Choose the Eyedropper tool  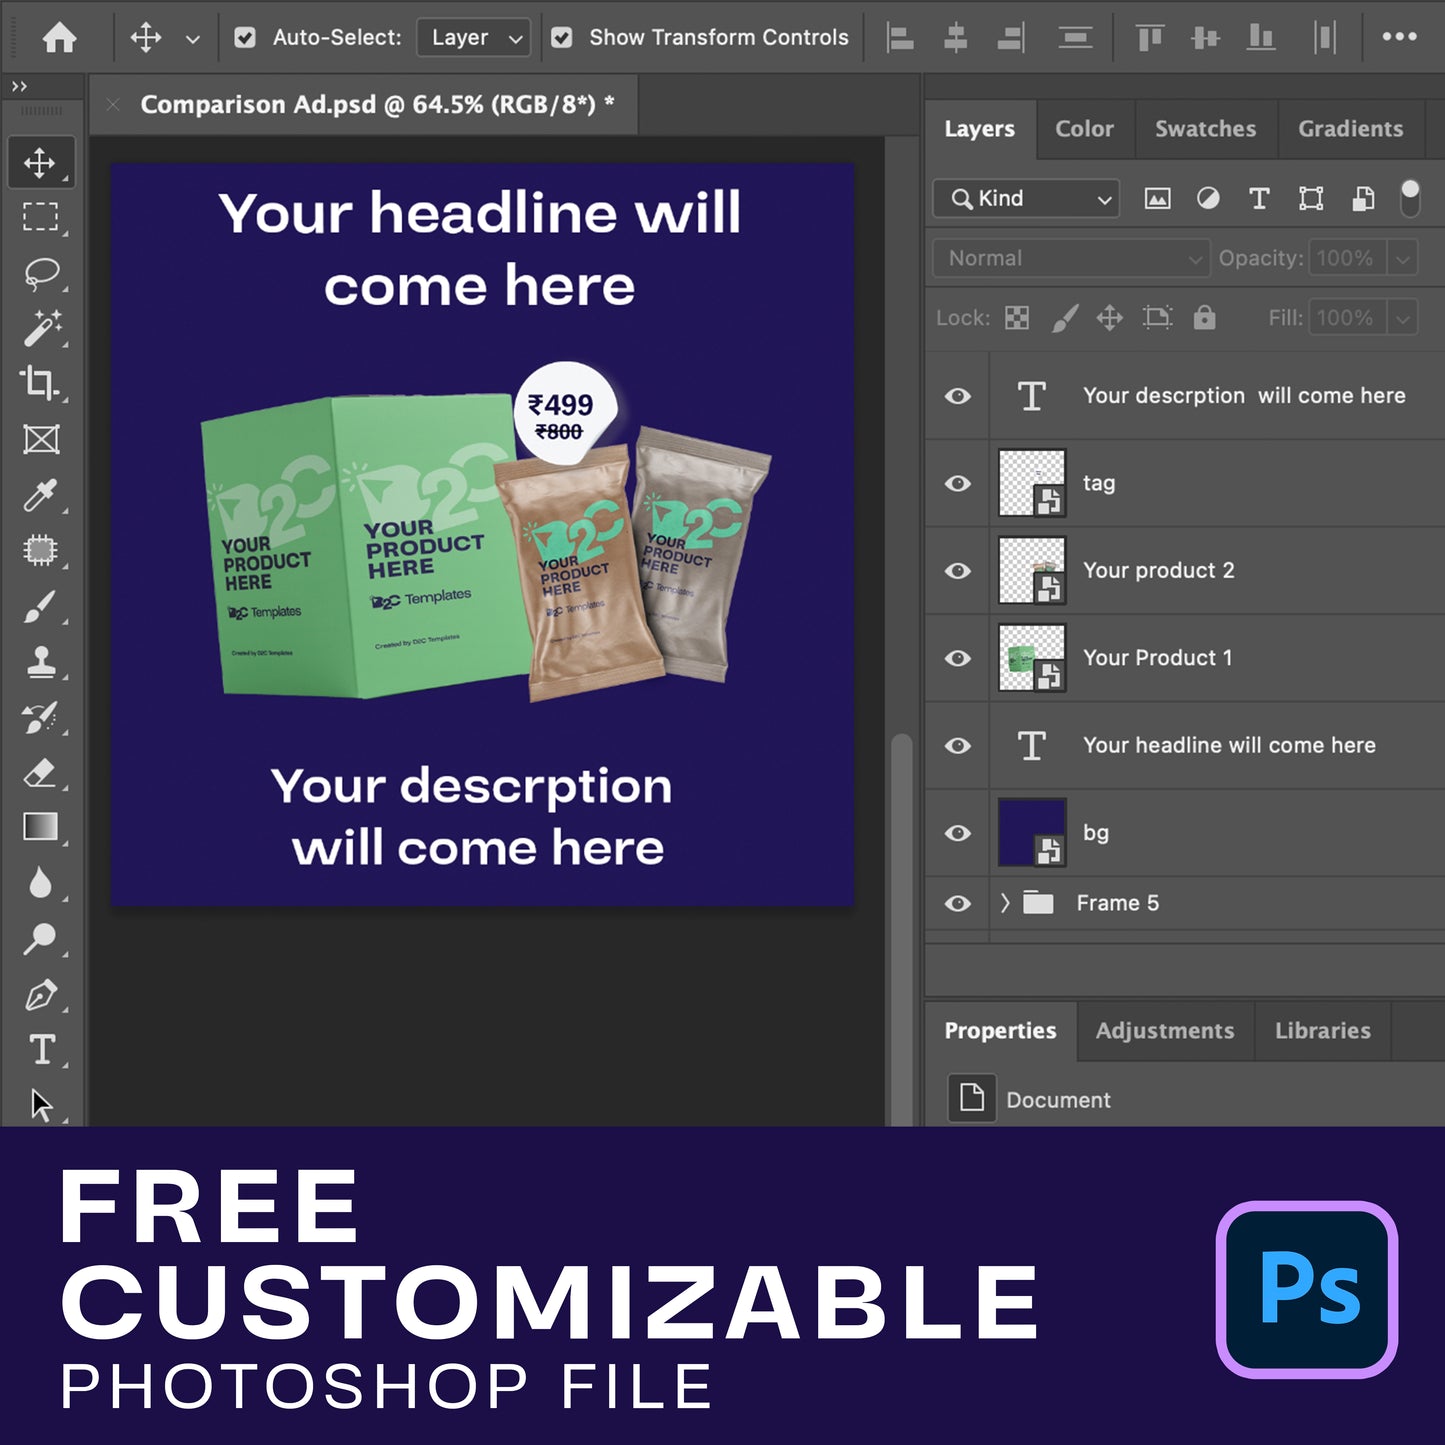click(41, 495)
